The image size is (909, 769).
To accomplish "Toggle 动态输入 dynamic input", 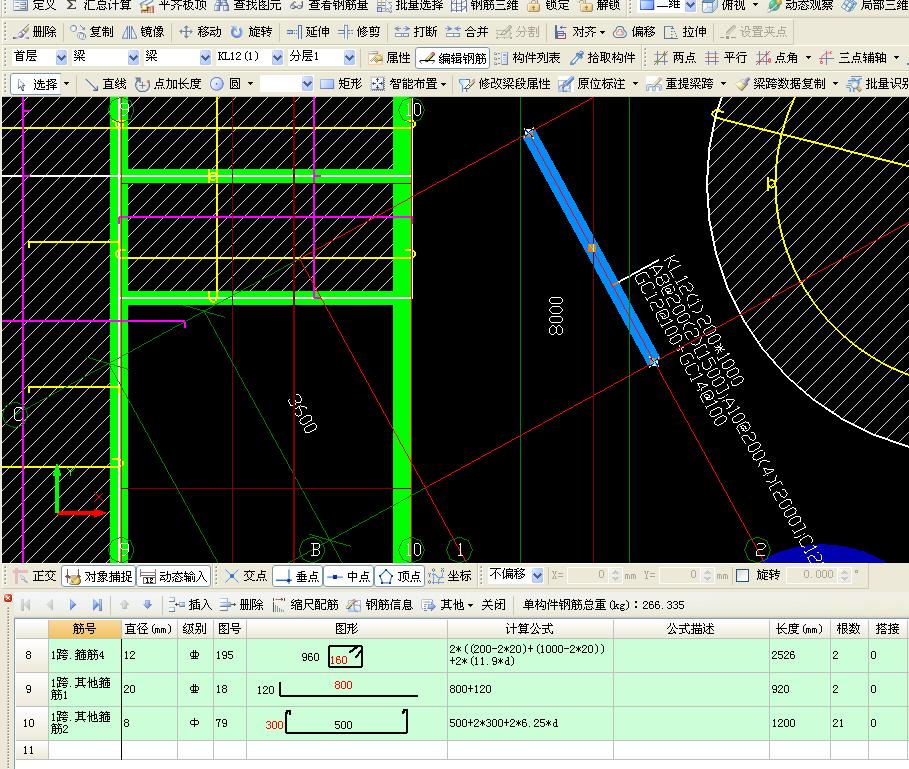I will point(173,576).
